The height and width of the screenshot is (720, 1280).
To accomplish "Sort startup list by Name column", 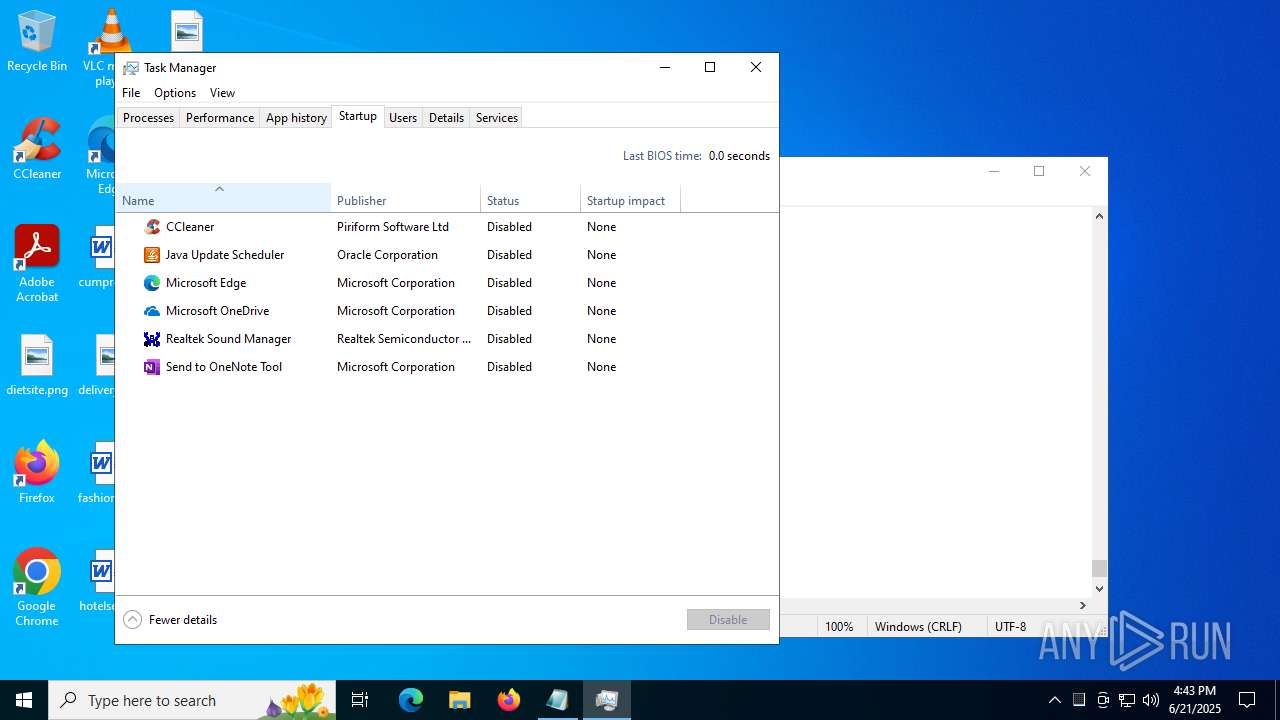I will (223, 197).
